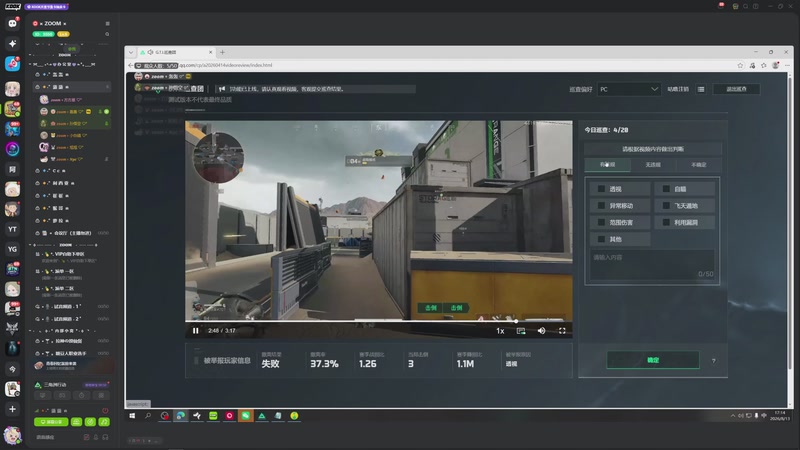Open the 'YG' server in sidebar
This screenshot has width=800, height=450.
pos(12,249)
